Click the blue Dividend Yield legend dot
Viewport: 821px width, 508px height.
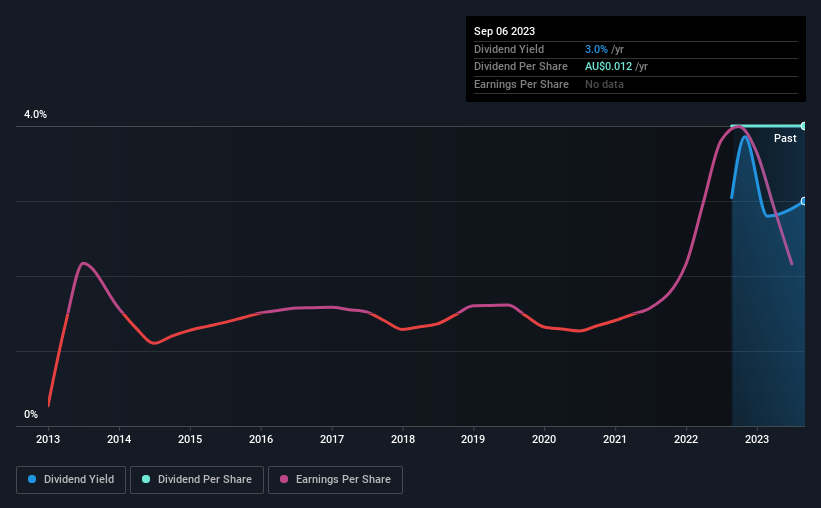(32, 480)
